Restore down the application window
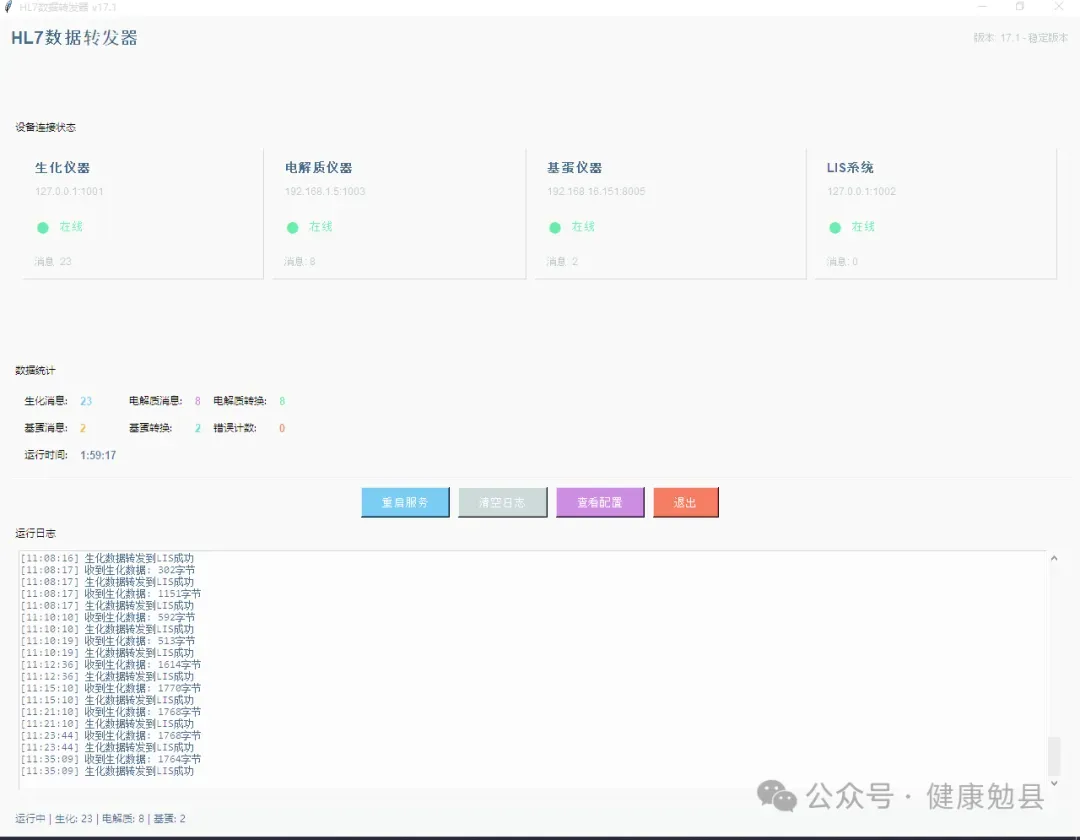 (x=1020, y=7)
